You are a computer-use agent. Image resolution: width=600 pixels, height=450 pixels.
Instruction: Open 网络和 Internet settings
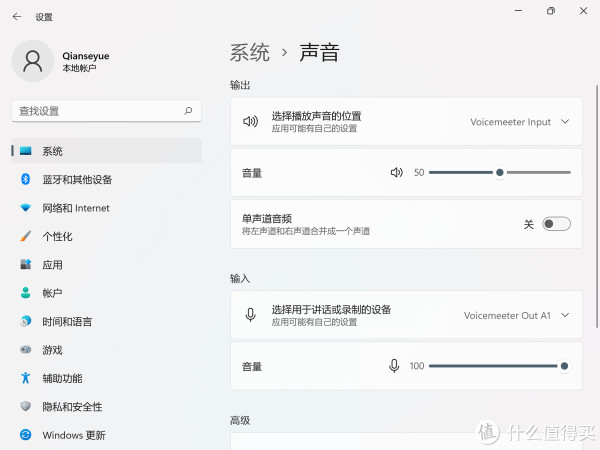76,208
